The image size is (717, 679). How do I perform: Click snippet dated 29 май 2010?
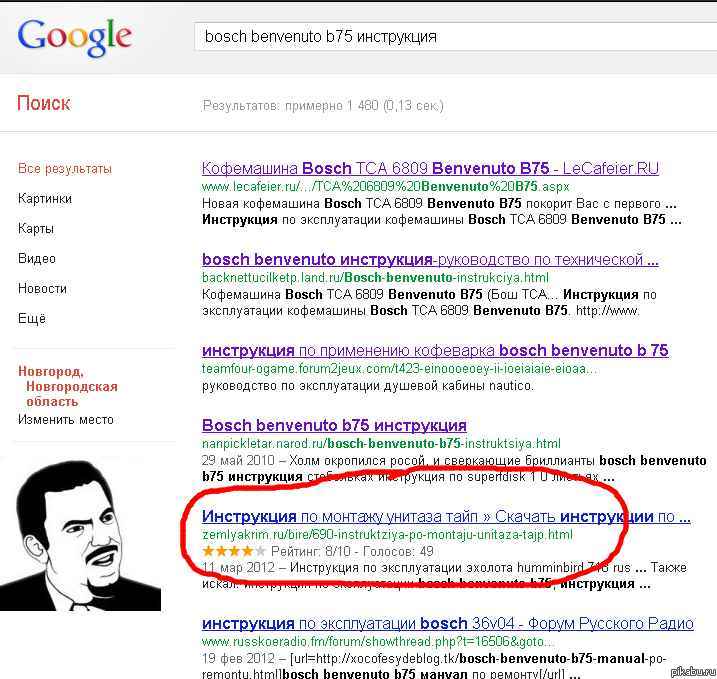click(454, 469)
